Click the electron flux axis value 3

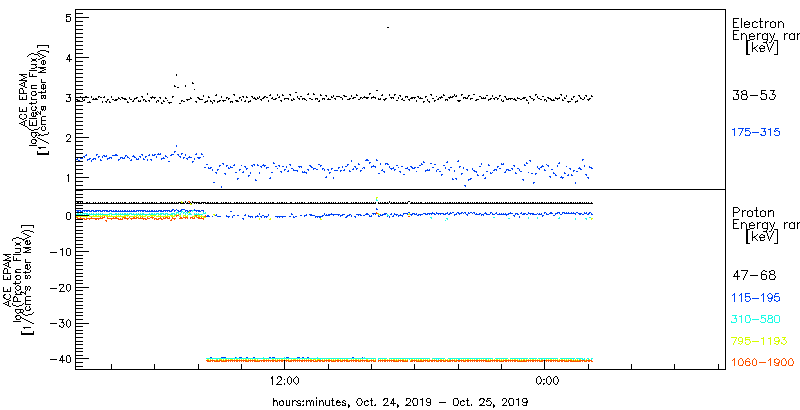click(68, 98)
